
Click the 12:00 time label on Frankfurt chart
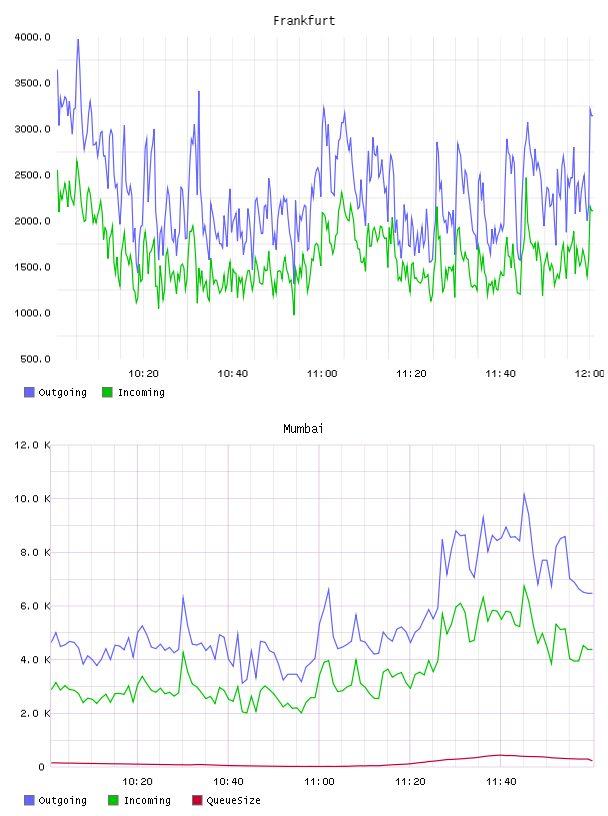pos(589,374)
